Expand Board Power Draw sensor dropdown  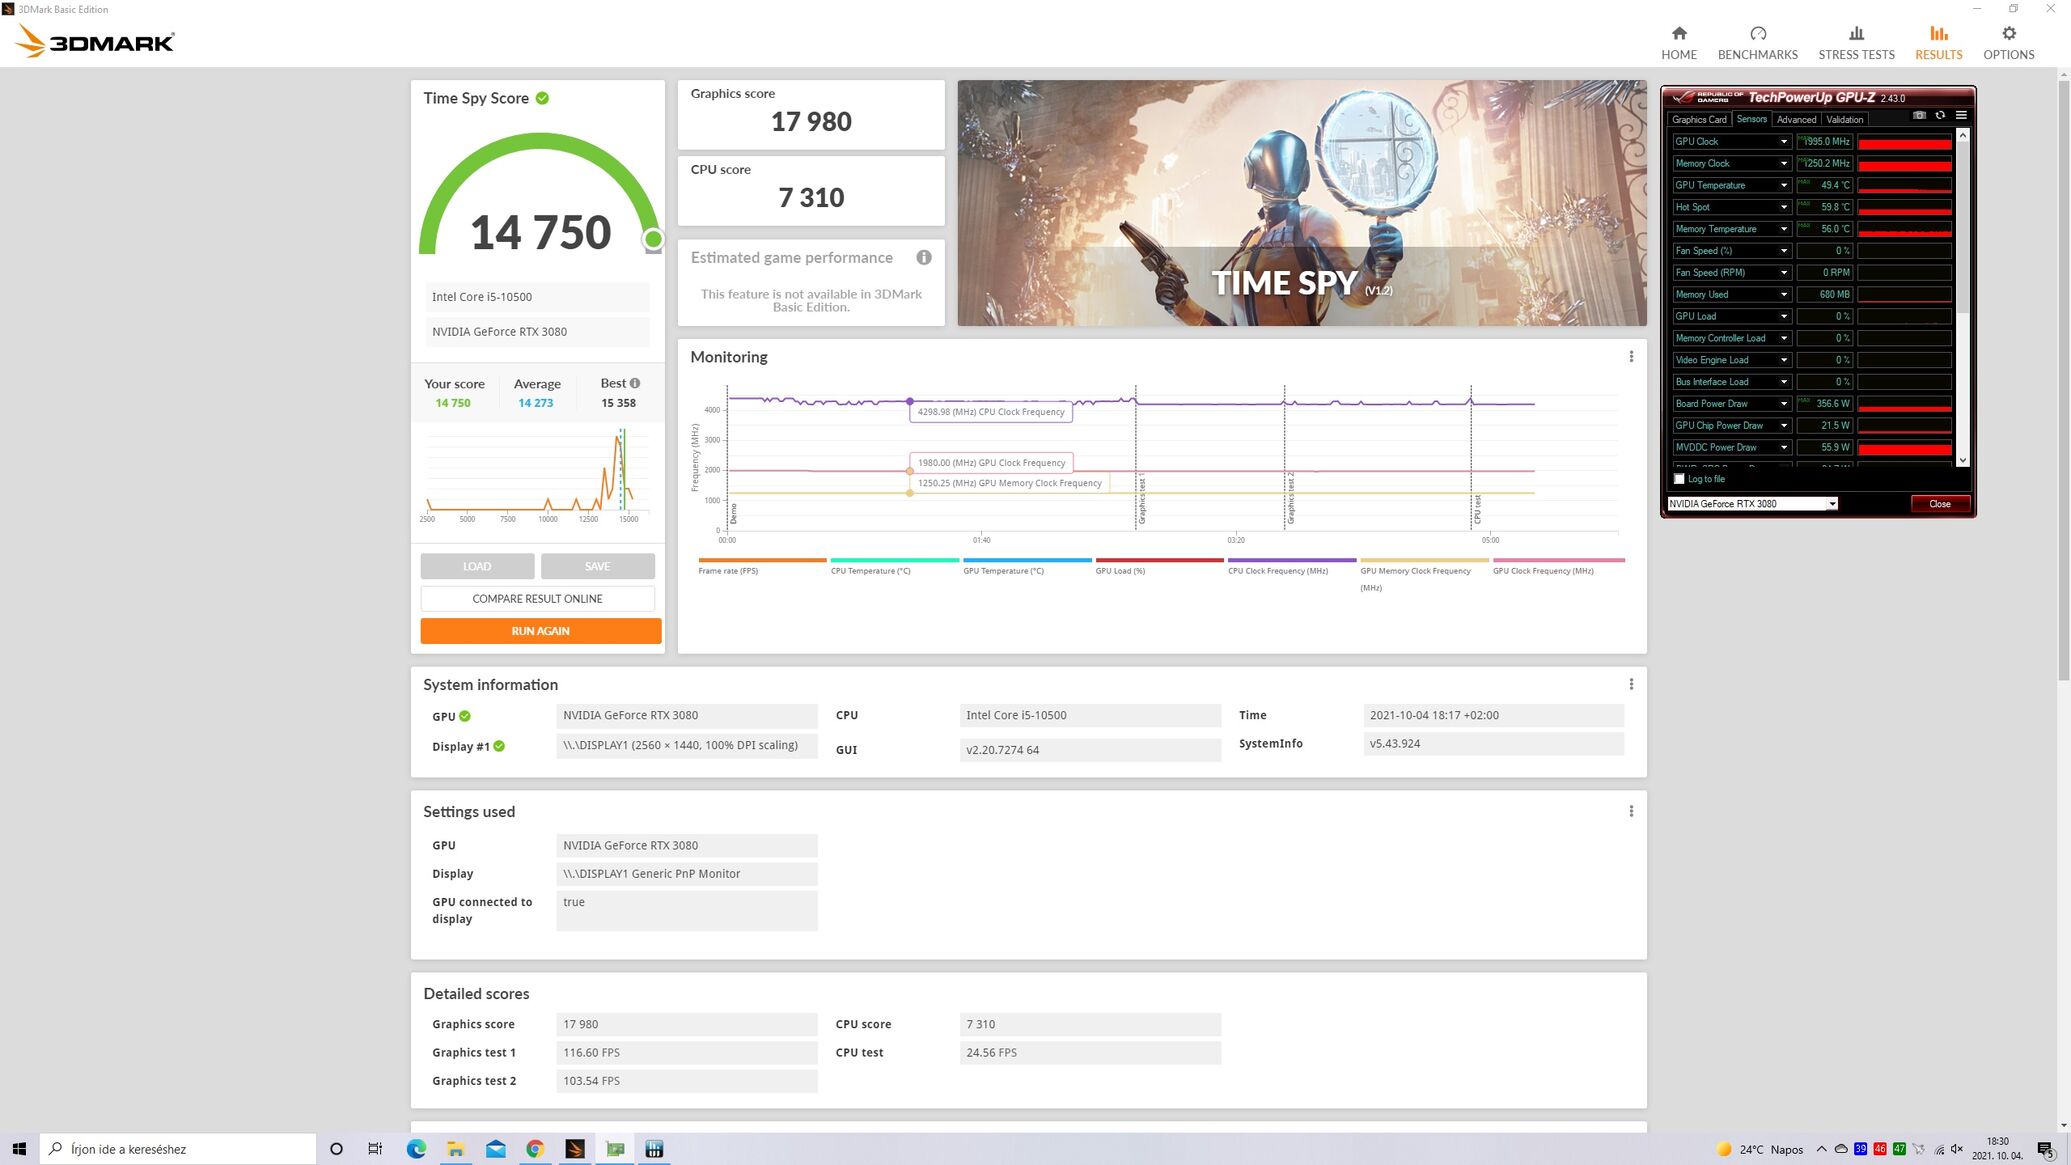coord(1783,403)
